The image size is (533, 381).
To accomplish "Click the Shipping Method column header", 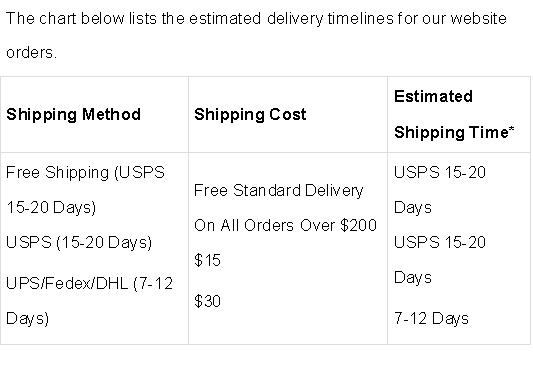I will click(73, 115).
